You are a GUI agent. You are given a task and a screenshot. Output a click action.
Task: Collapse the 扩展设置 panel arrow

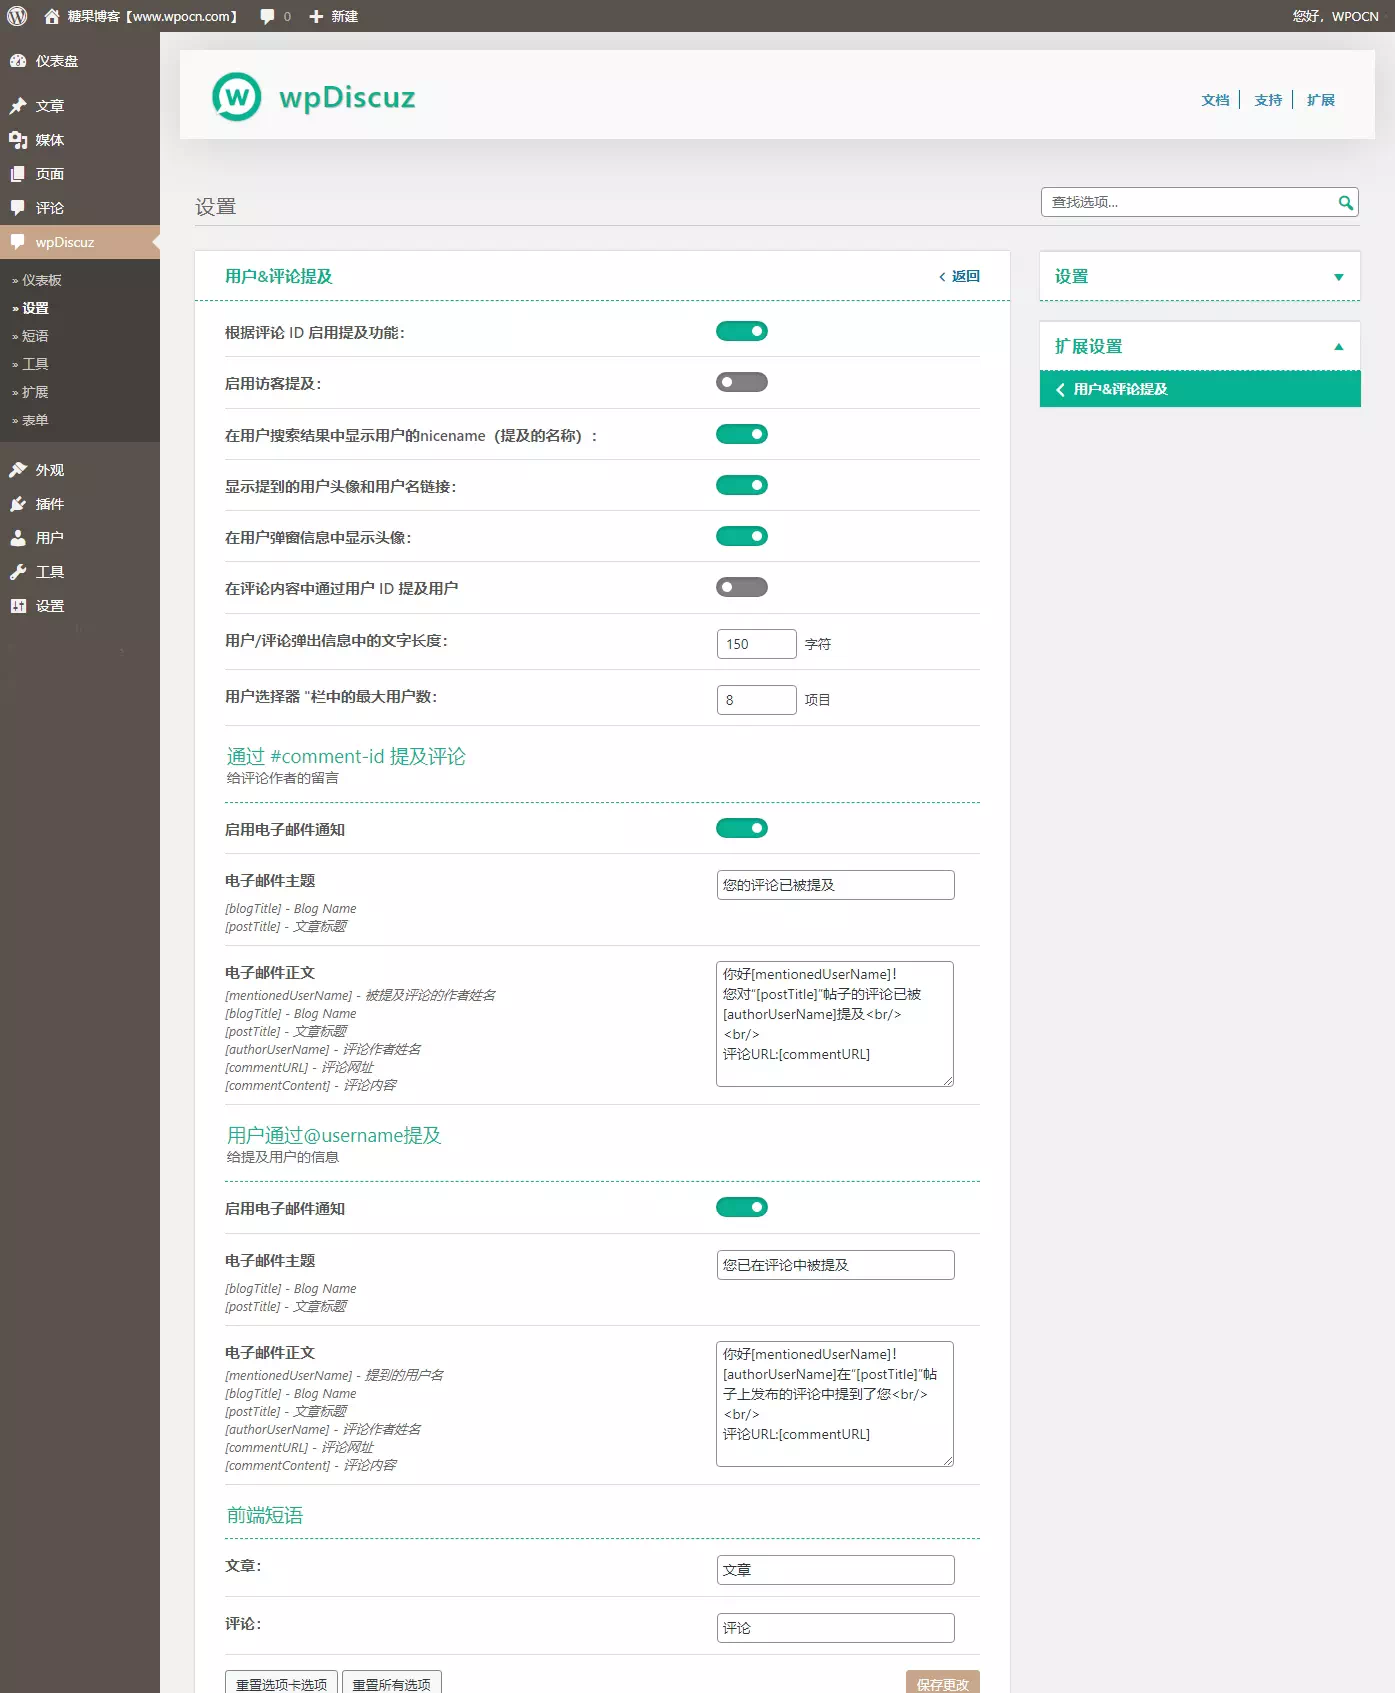1339,347
